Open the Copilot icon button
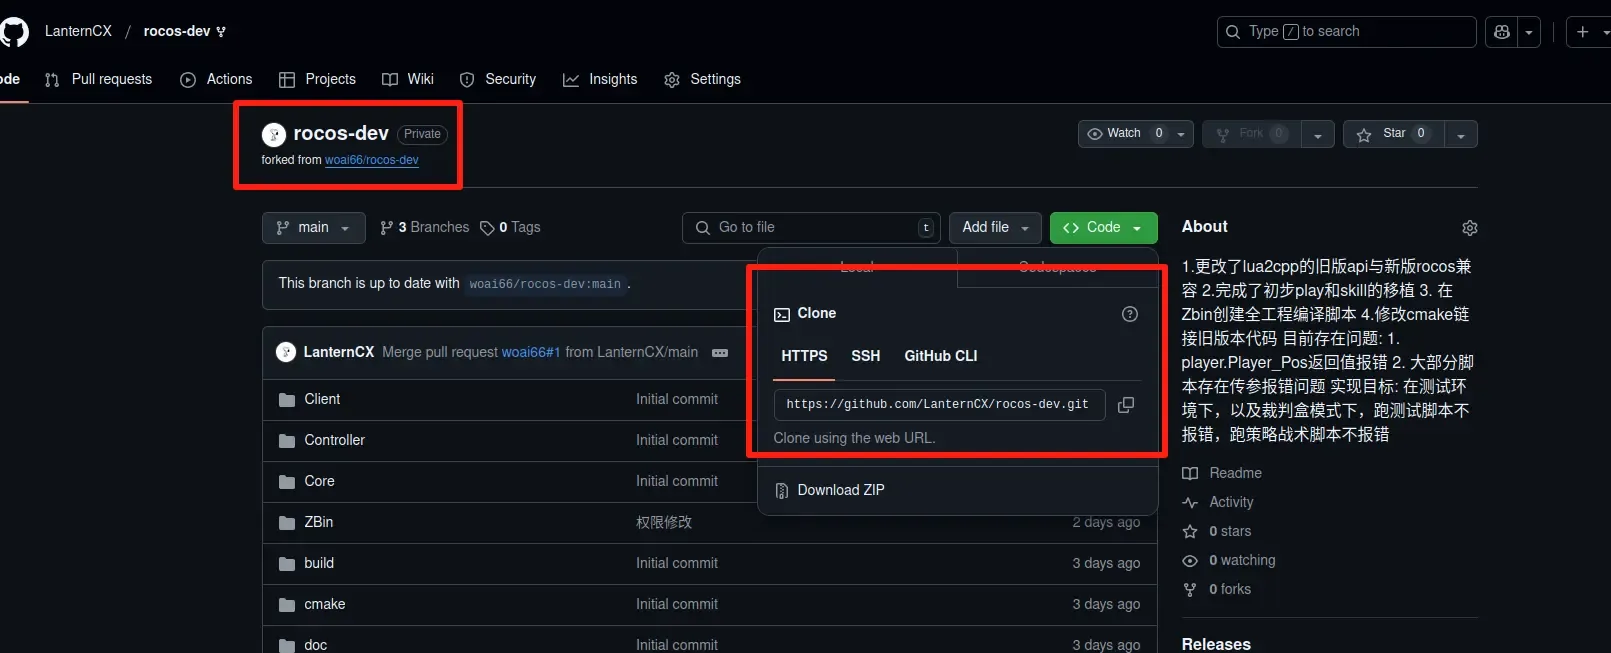Screen dimensions: 1611x653 1501,32
